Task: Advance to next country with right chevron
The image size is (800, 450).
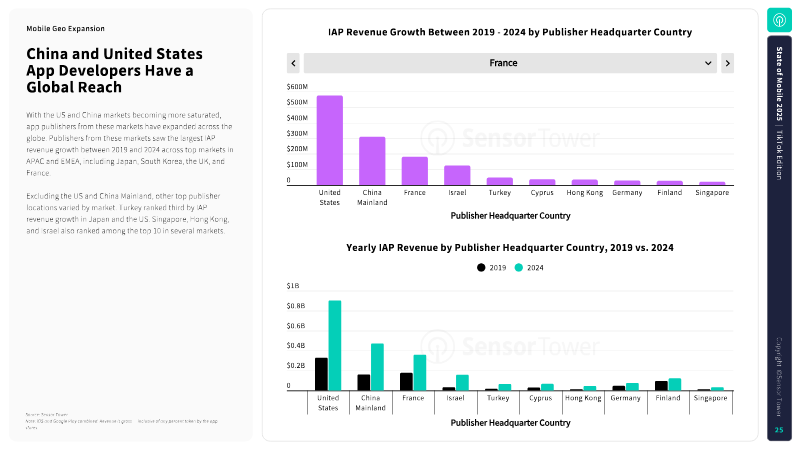Action: point(727,63)
